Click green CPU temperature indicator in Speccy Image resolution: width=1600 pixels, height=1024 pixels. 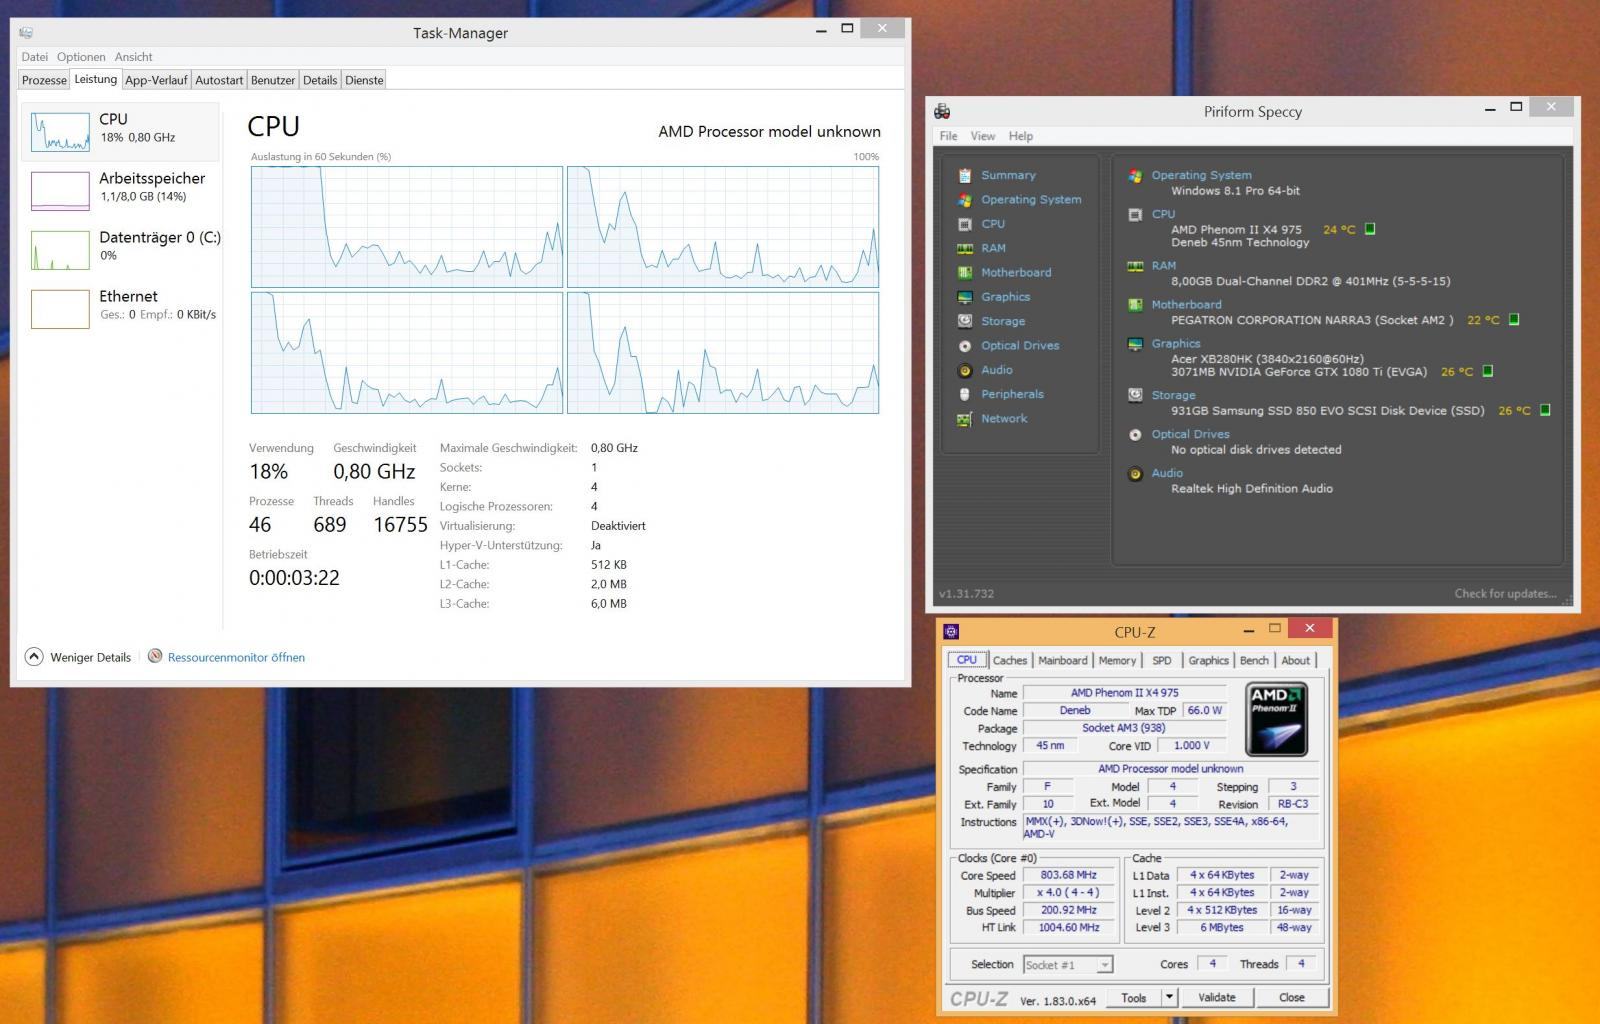click(x=1370, y=229)
